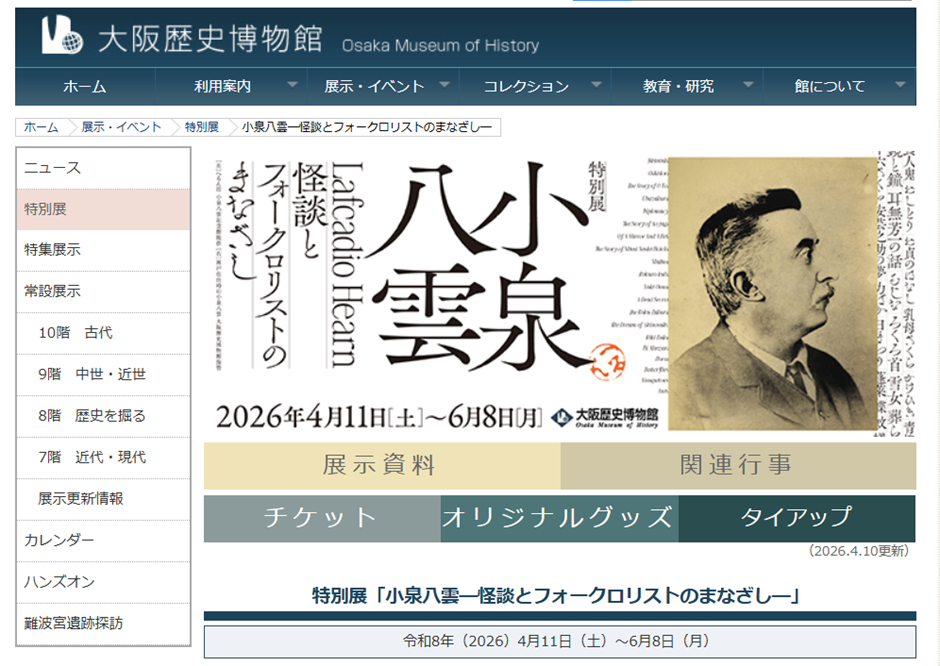Viewport: 940px width, 666px height.
Task: Open 難波宮遺跡探訪 in the sidebar
Action: coord(103,623)
